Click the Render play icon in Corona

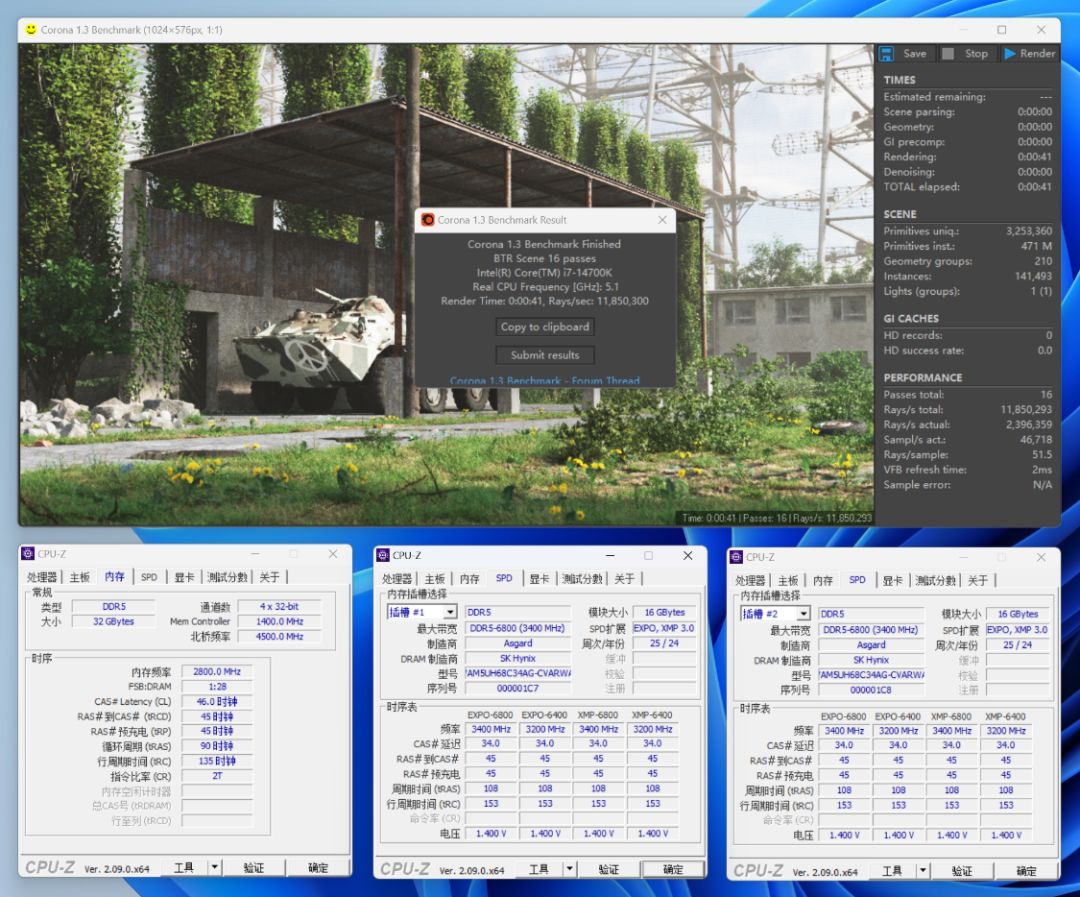point(1010,54)
